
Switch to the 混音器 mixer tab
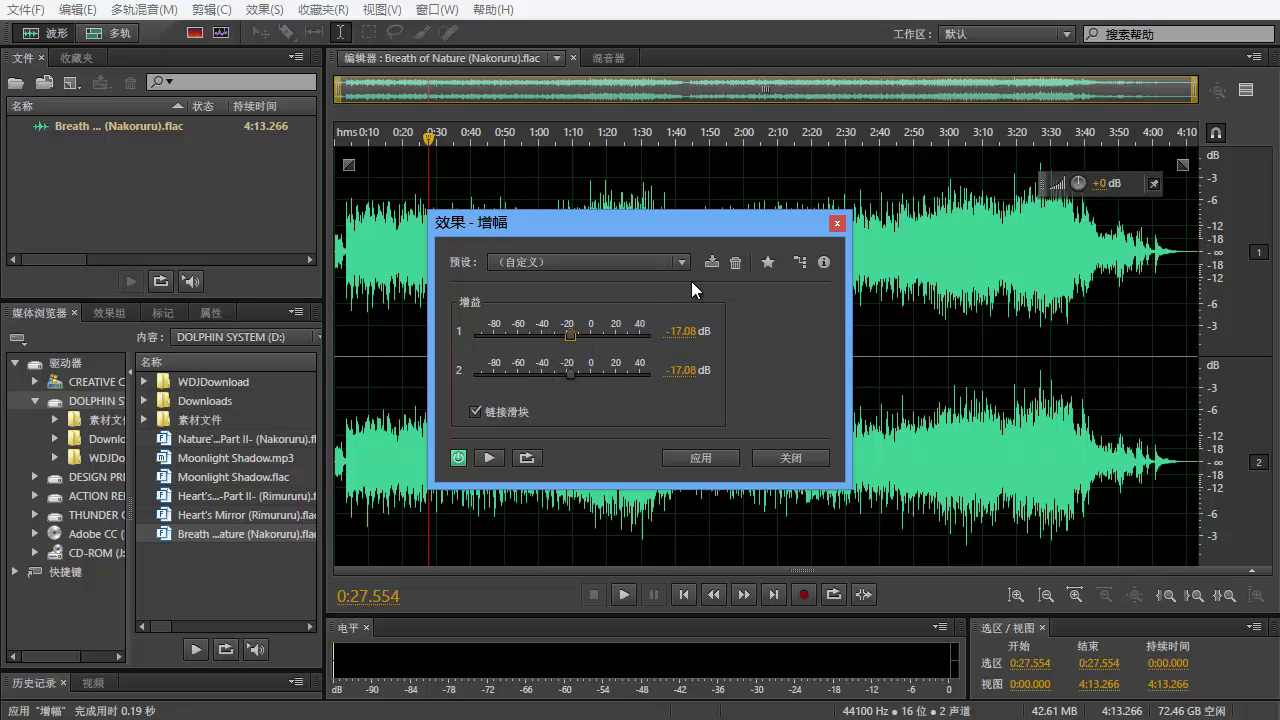click(x=608, y=58)
